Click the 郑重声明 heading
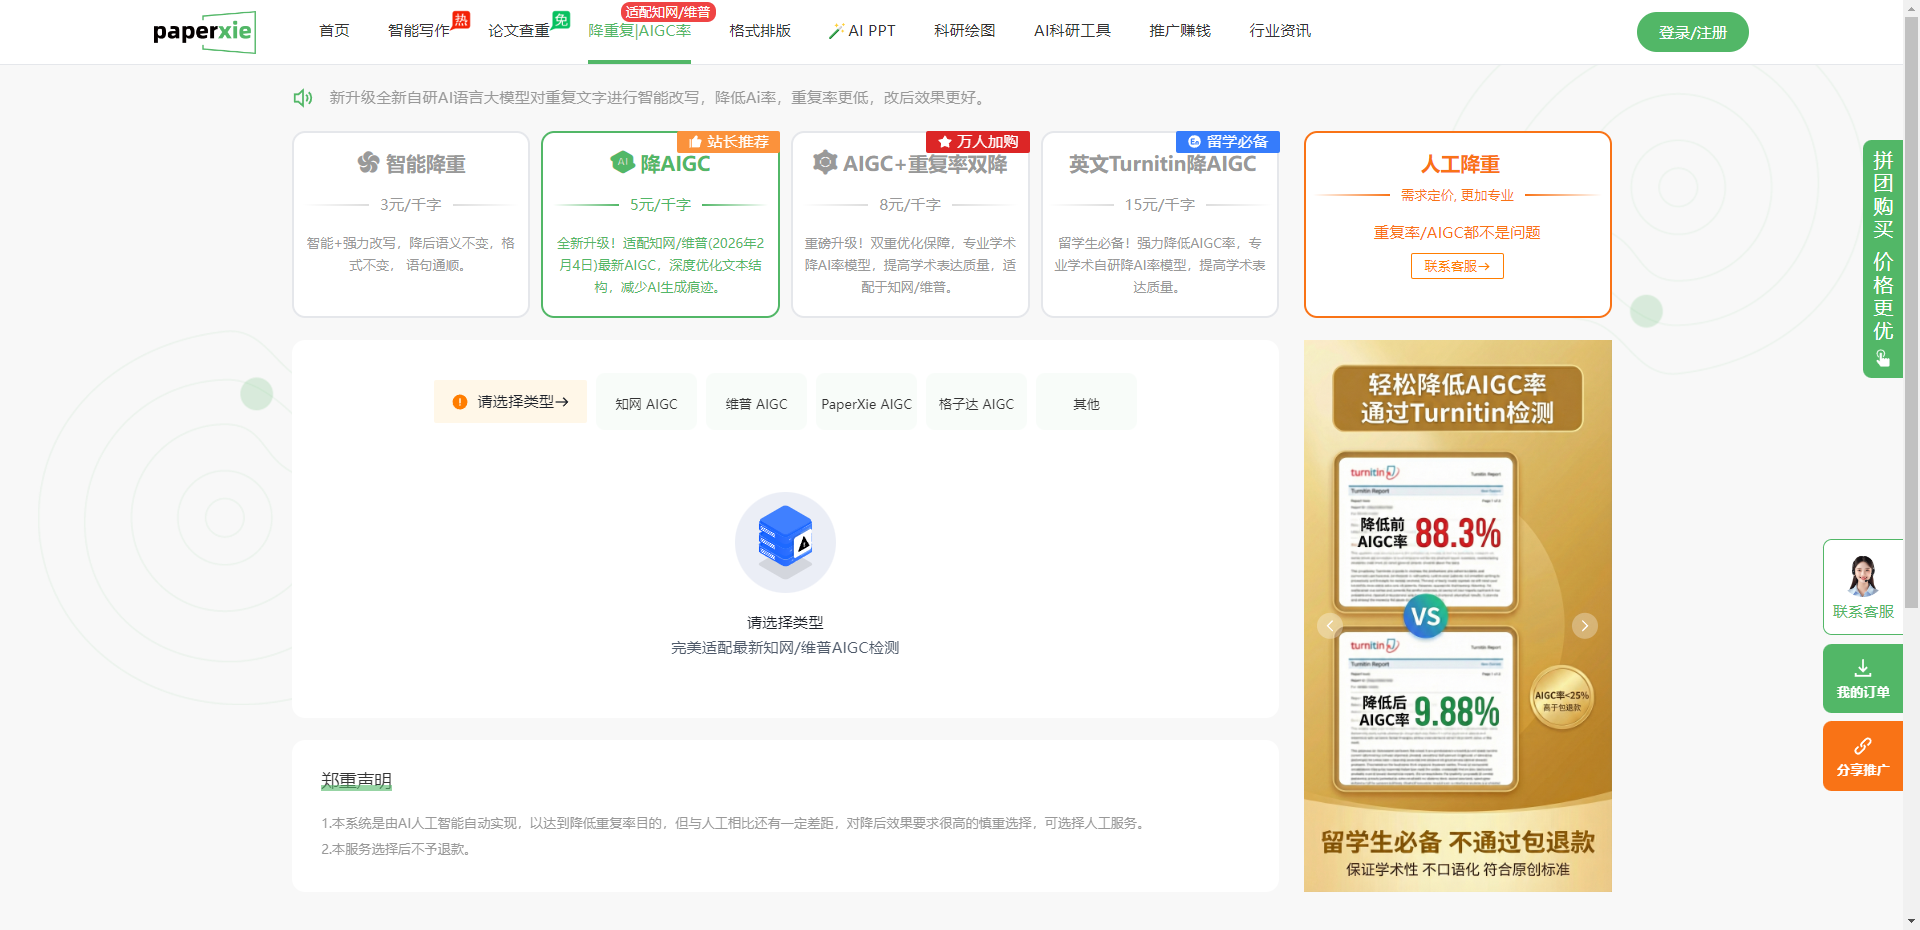Screen dimensions: 1920x930 pyautogui.click(x=356, y=780)
